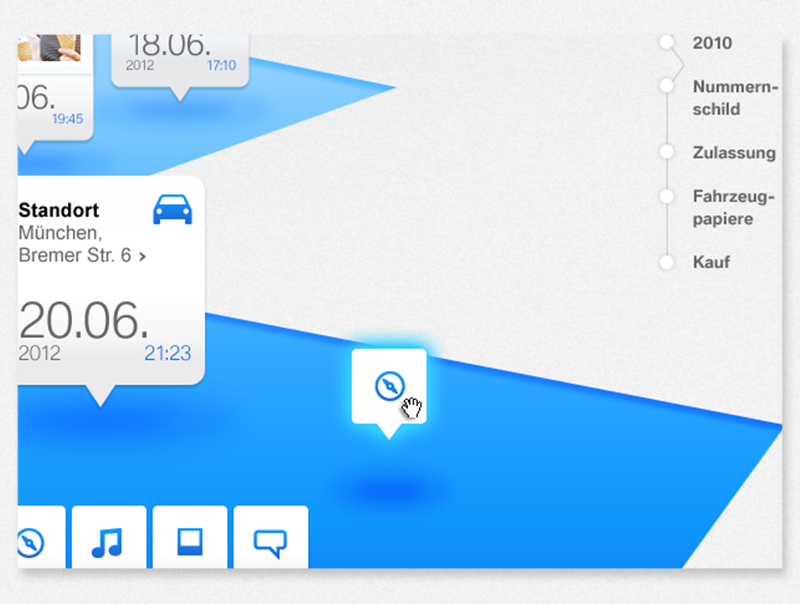Click the 17:10 timestamp

click(221, 66)
